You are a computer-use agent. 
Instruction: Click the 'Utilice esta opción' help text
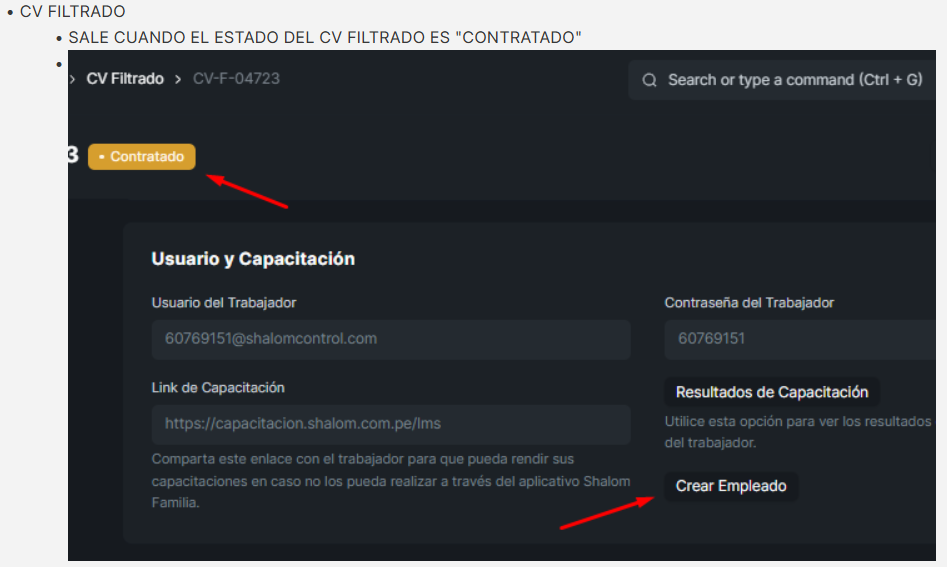(798, 432)
